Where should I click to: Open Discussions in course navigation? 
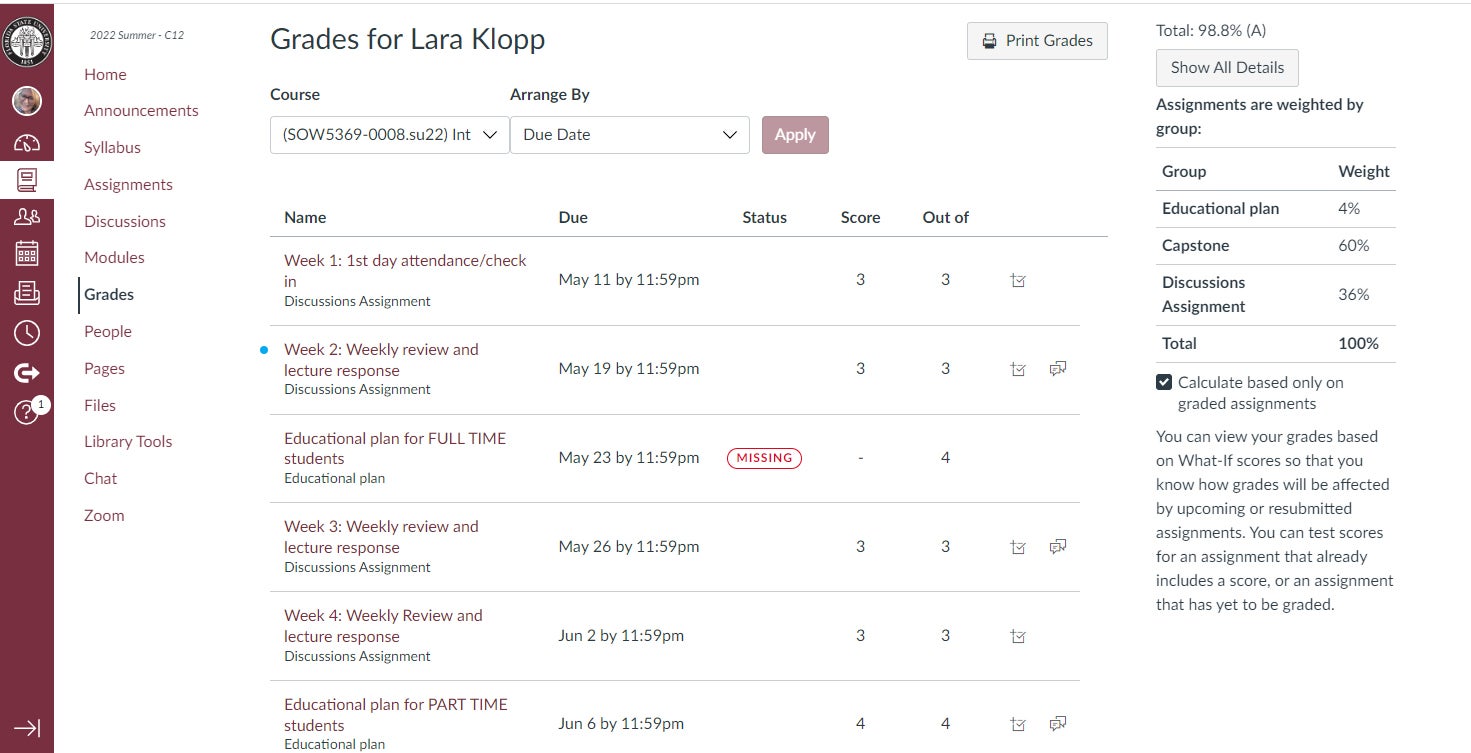(125, 221)
